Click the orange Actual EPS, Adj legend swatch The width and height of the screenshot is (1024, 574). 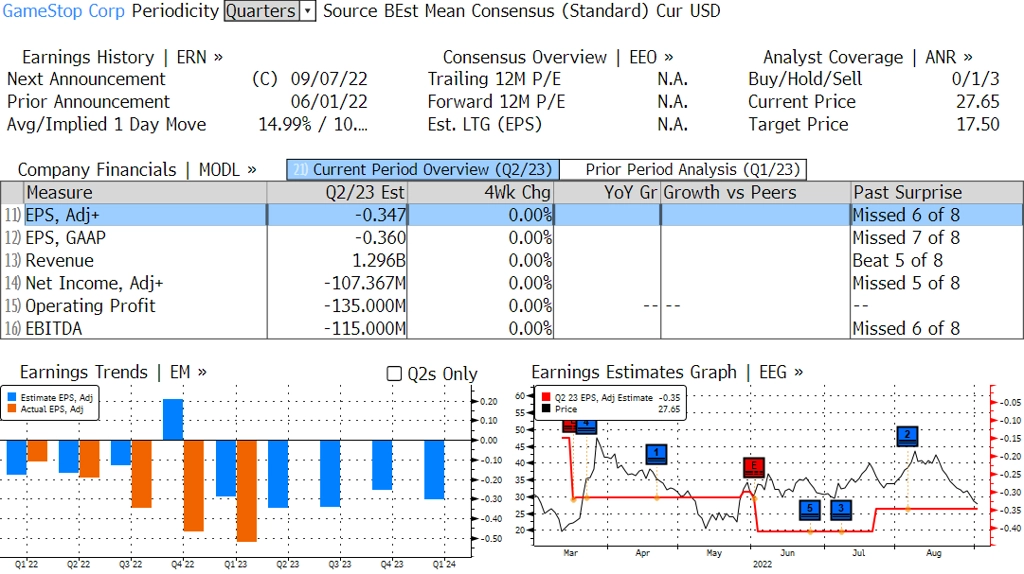12,409
